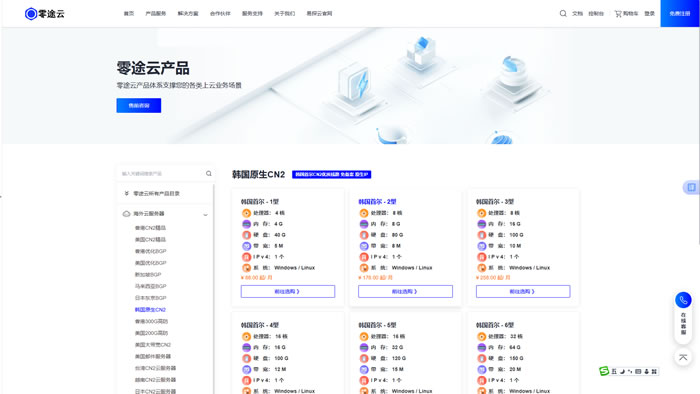
Task: Open the header search magnifier icon
Action: coord(563,13)
